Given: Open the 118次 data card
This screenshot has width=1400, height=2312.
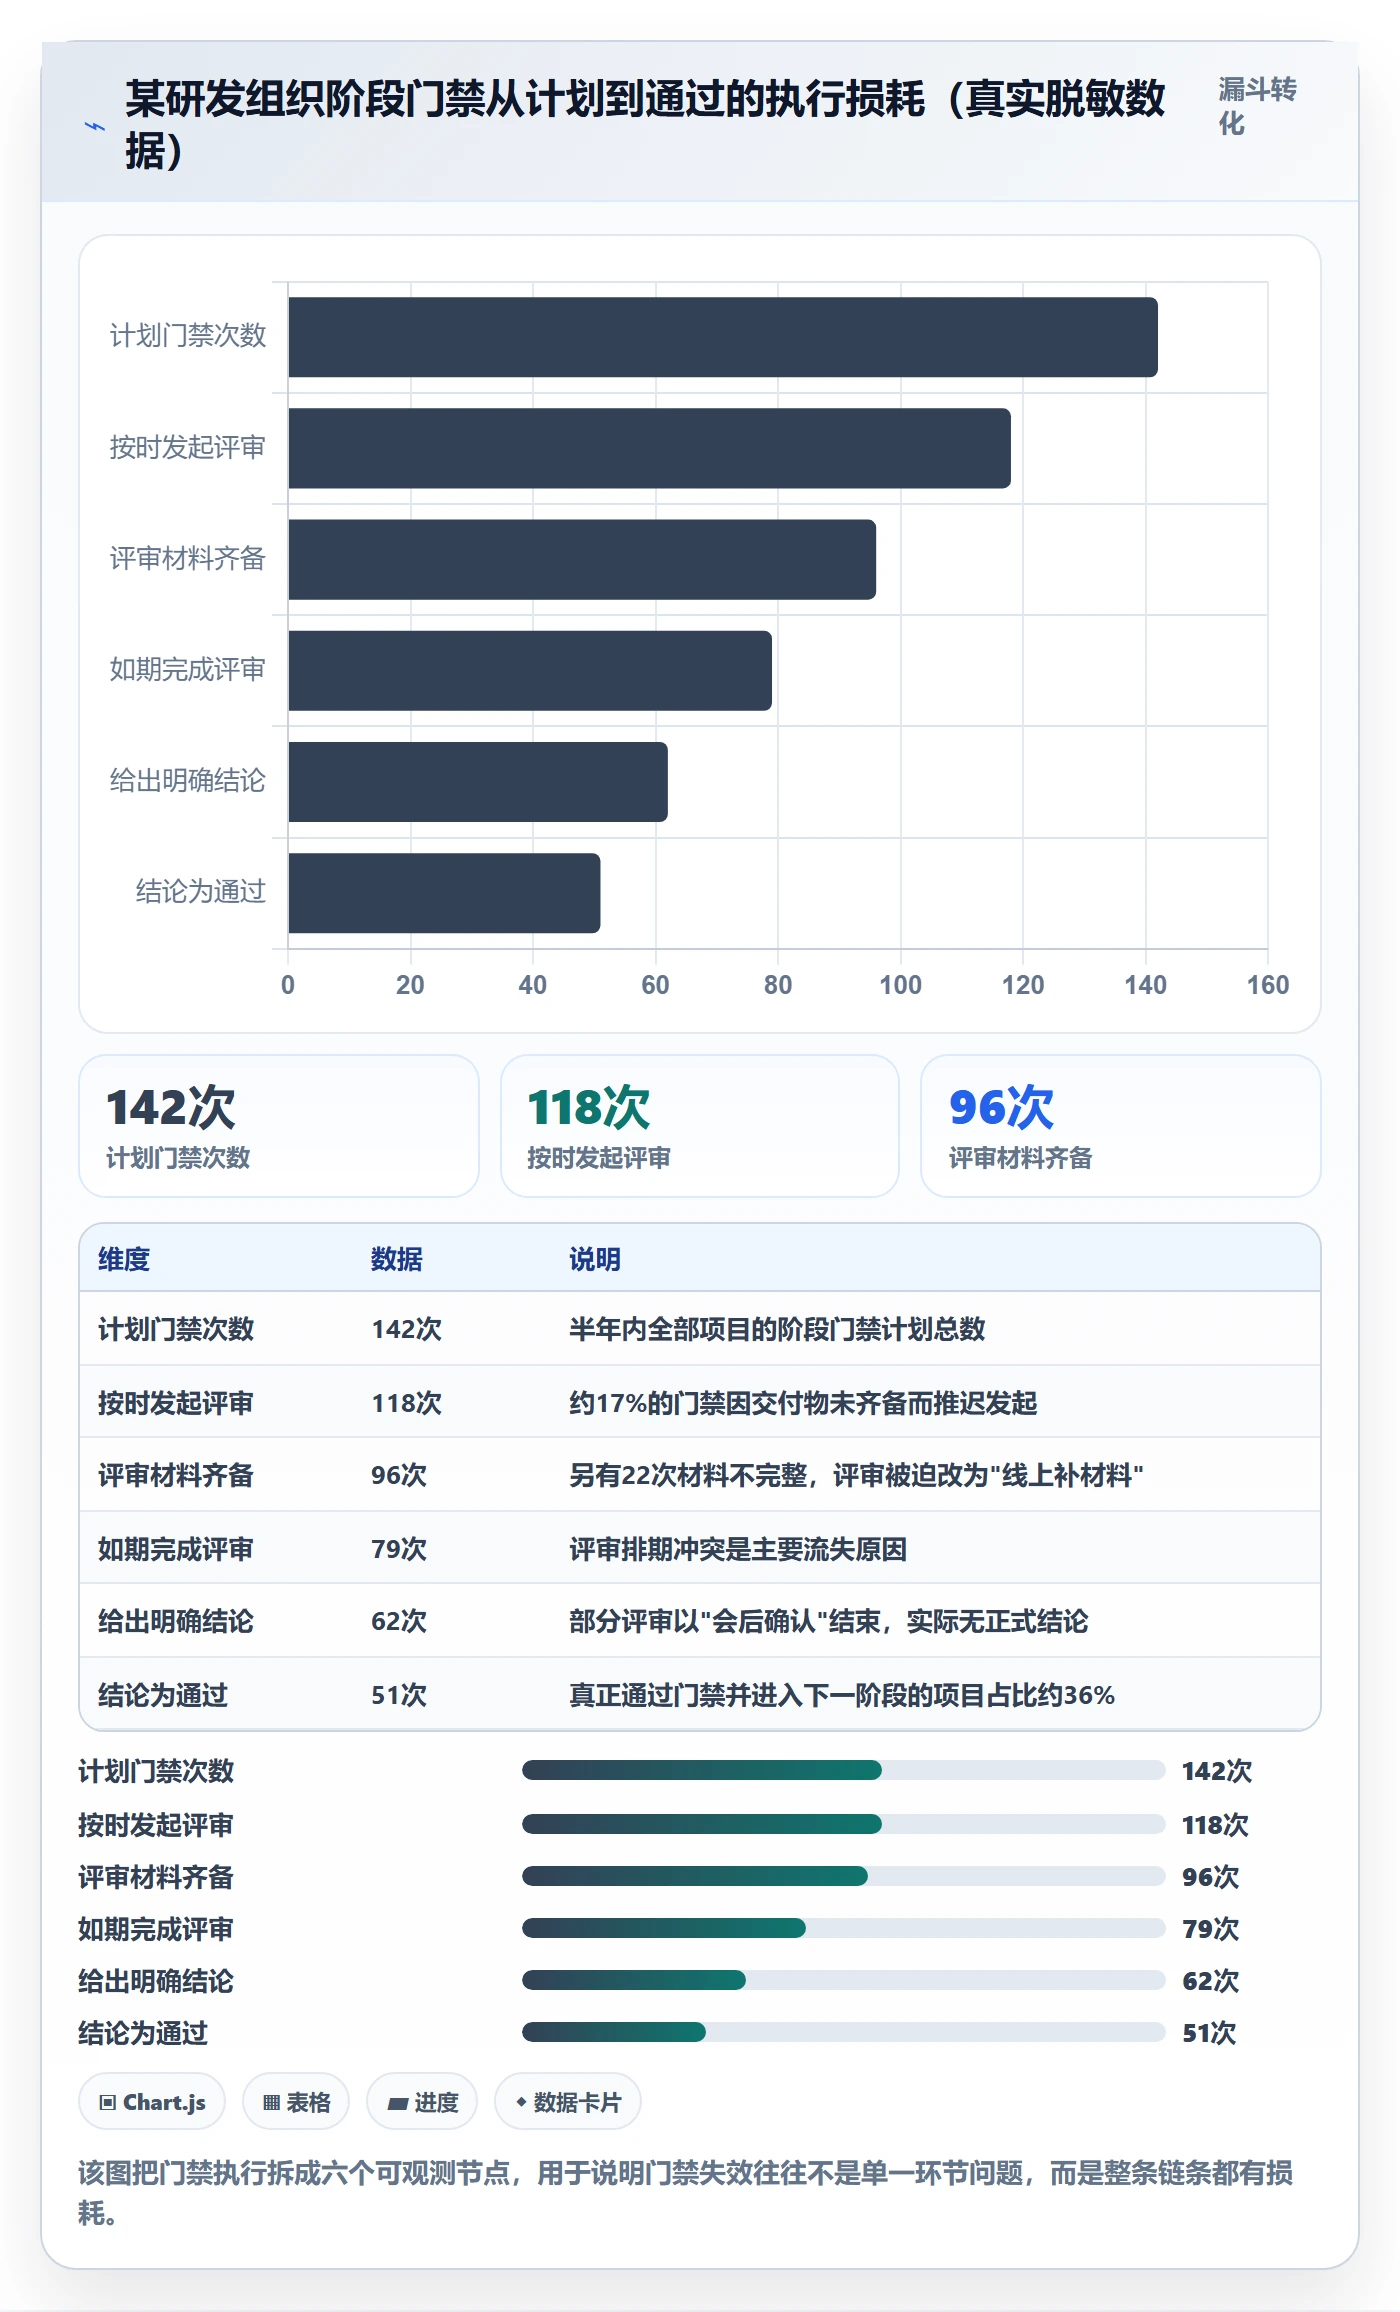Looking at the screenshot, I should pyautogui.click(x=700, y=1126).
